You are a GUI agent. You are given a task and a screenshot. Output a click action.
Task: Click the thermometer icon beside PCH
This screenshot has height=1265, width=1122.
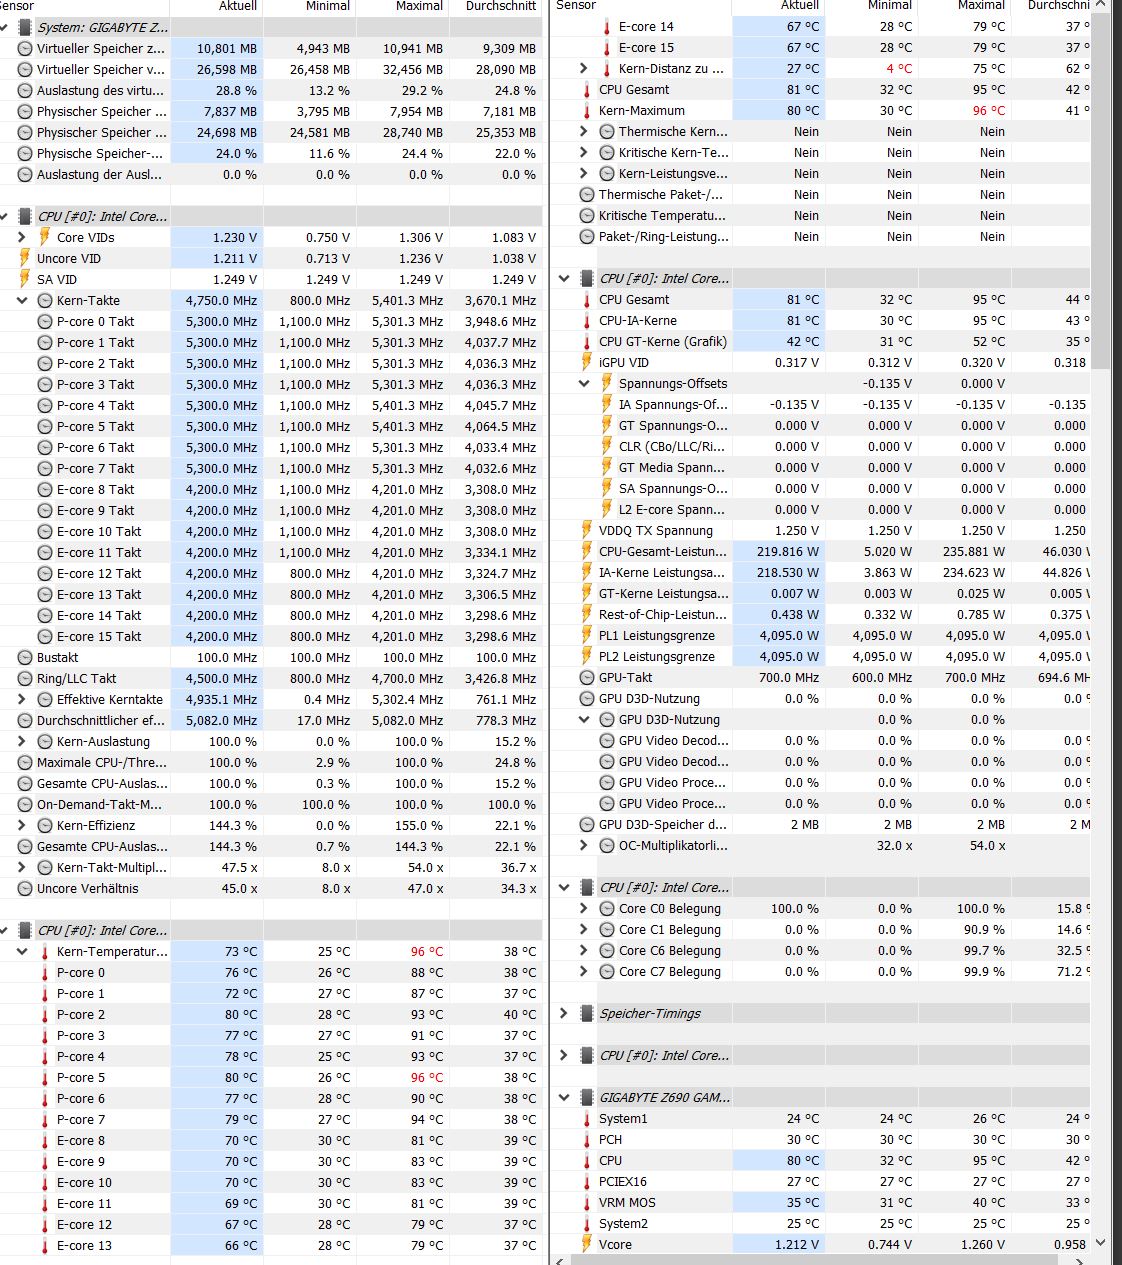(x=586, y=1139)
